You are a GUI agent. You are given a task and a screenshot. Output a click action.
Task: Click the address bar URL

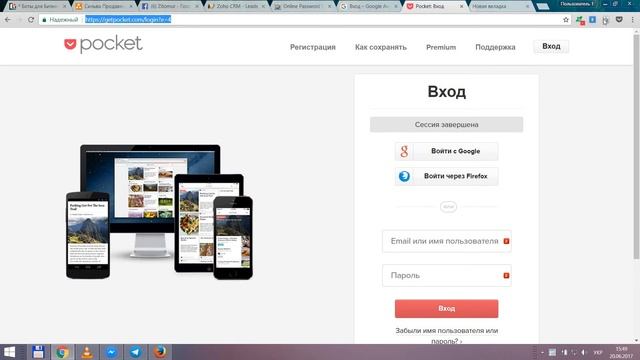click(128, 20)
